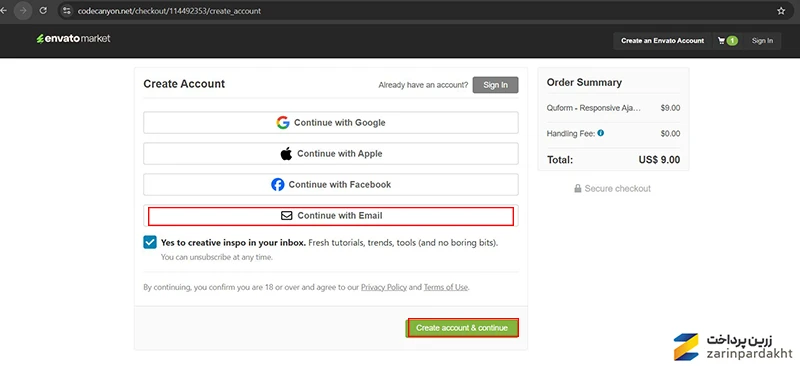Choose Continue with Google
The image size is (800, 366).
tap(331, 123)
